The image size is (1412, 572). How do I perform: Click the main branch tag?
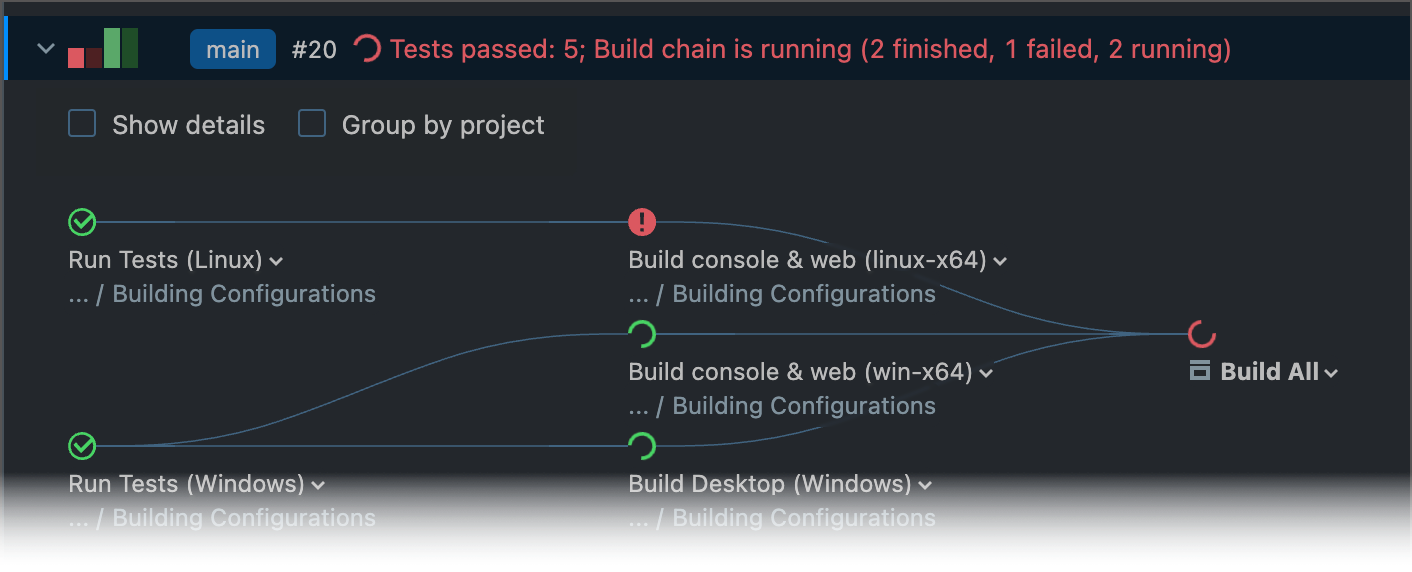(233, 49)
